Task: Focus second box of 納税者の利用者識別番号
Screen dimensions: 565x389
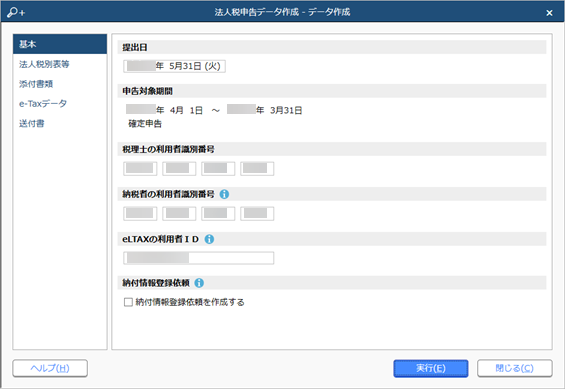Action: (179, 213)
